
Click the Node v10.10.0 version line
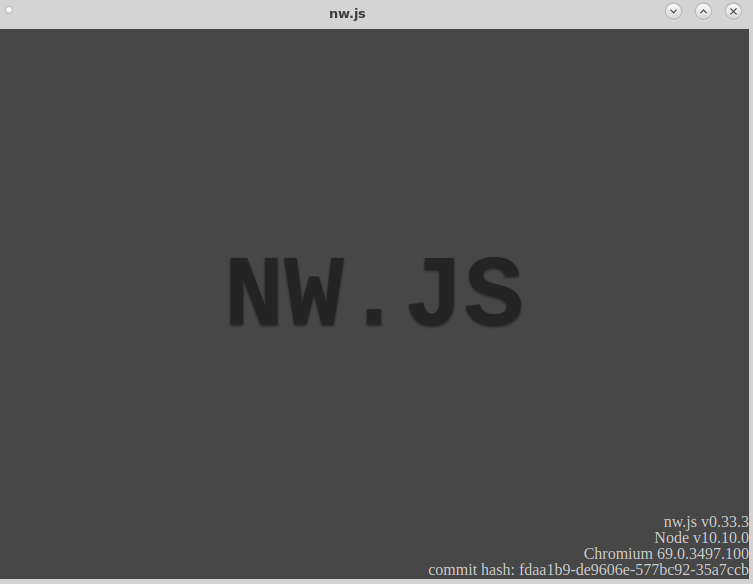click(701, 538)
